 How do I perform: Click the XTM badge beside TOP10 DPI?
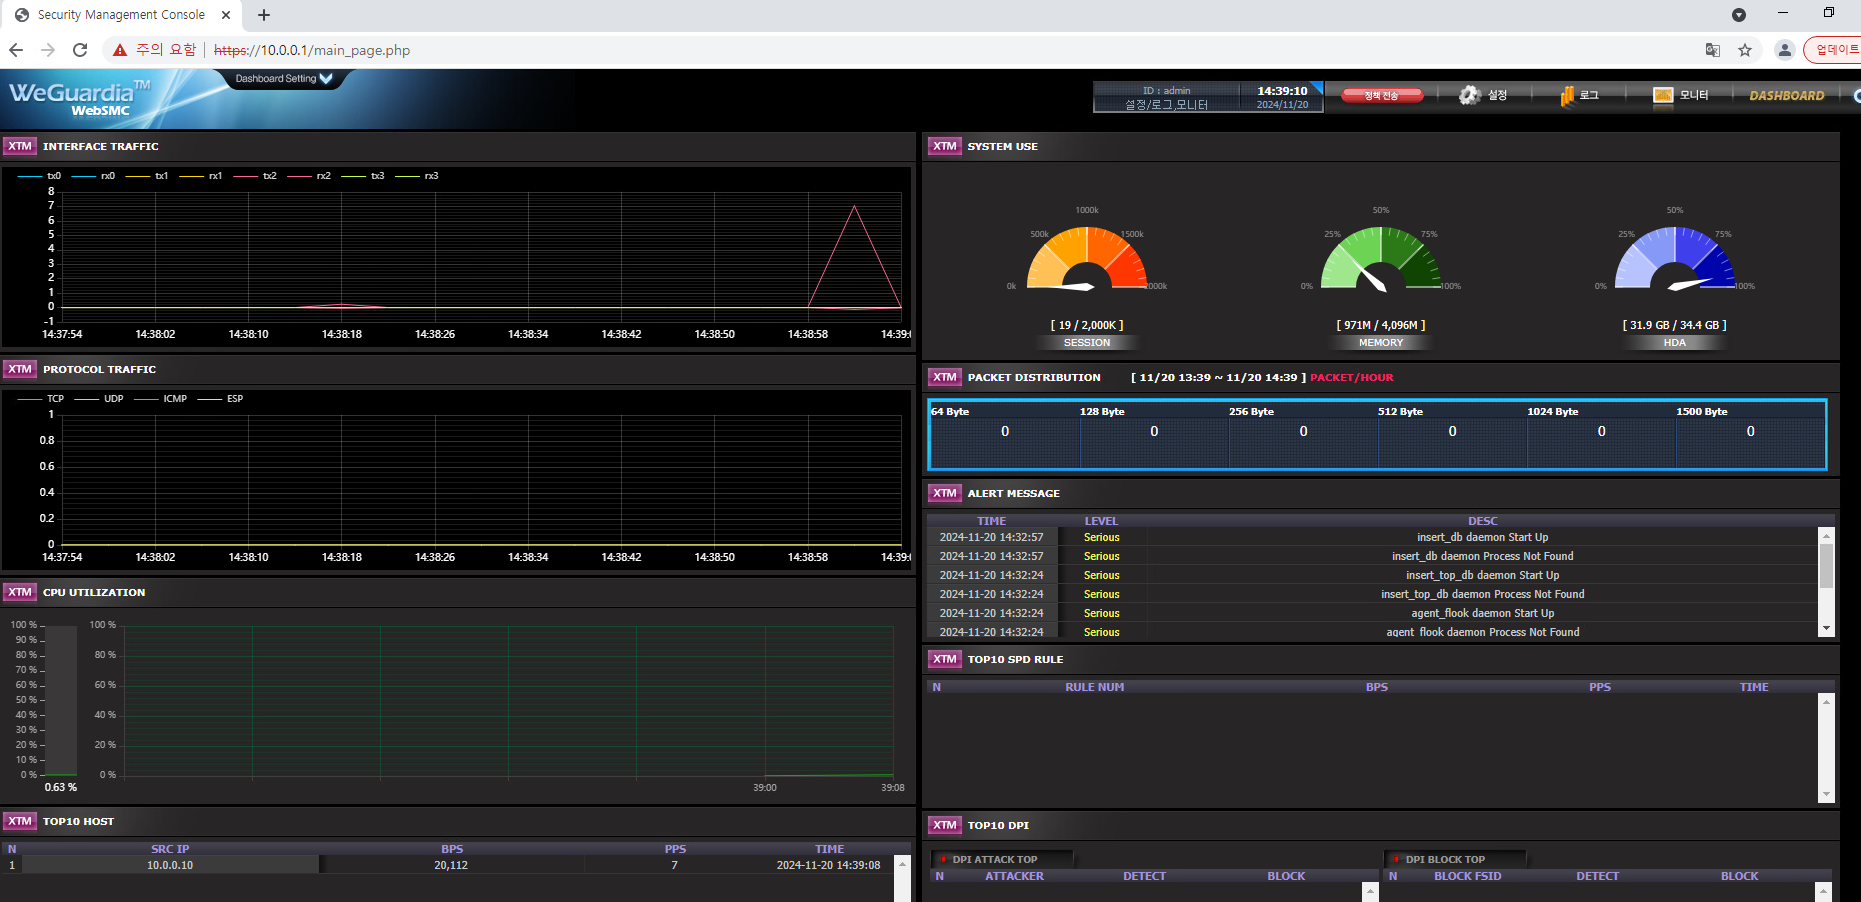click(944, 825)
